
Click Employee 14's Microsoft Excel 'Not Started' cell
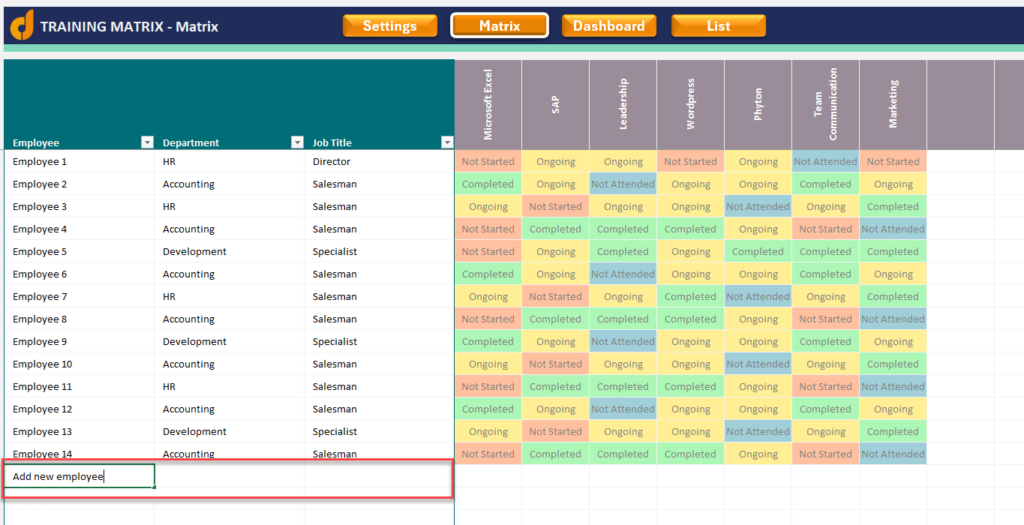[x=488, y=454]
